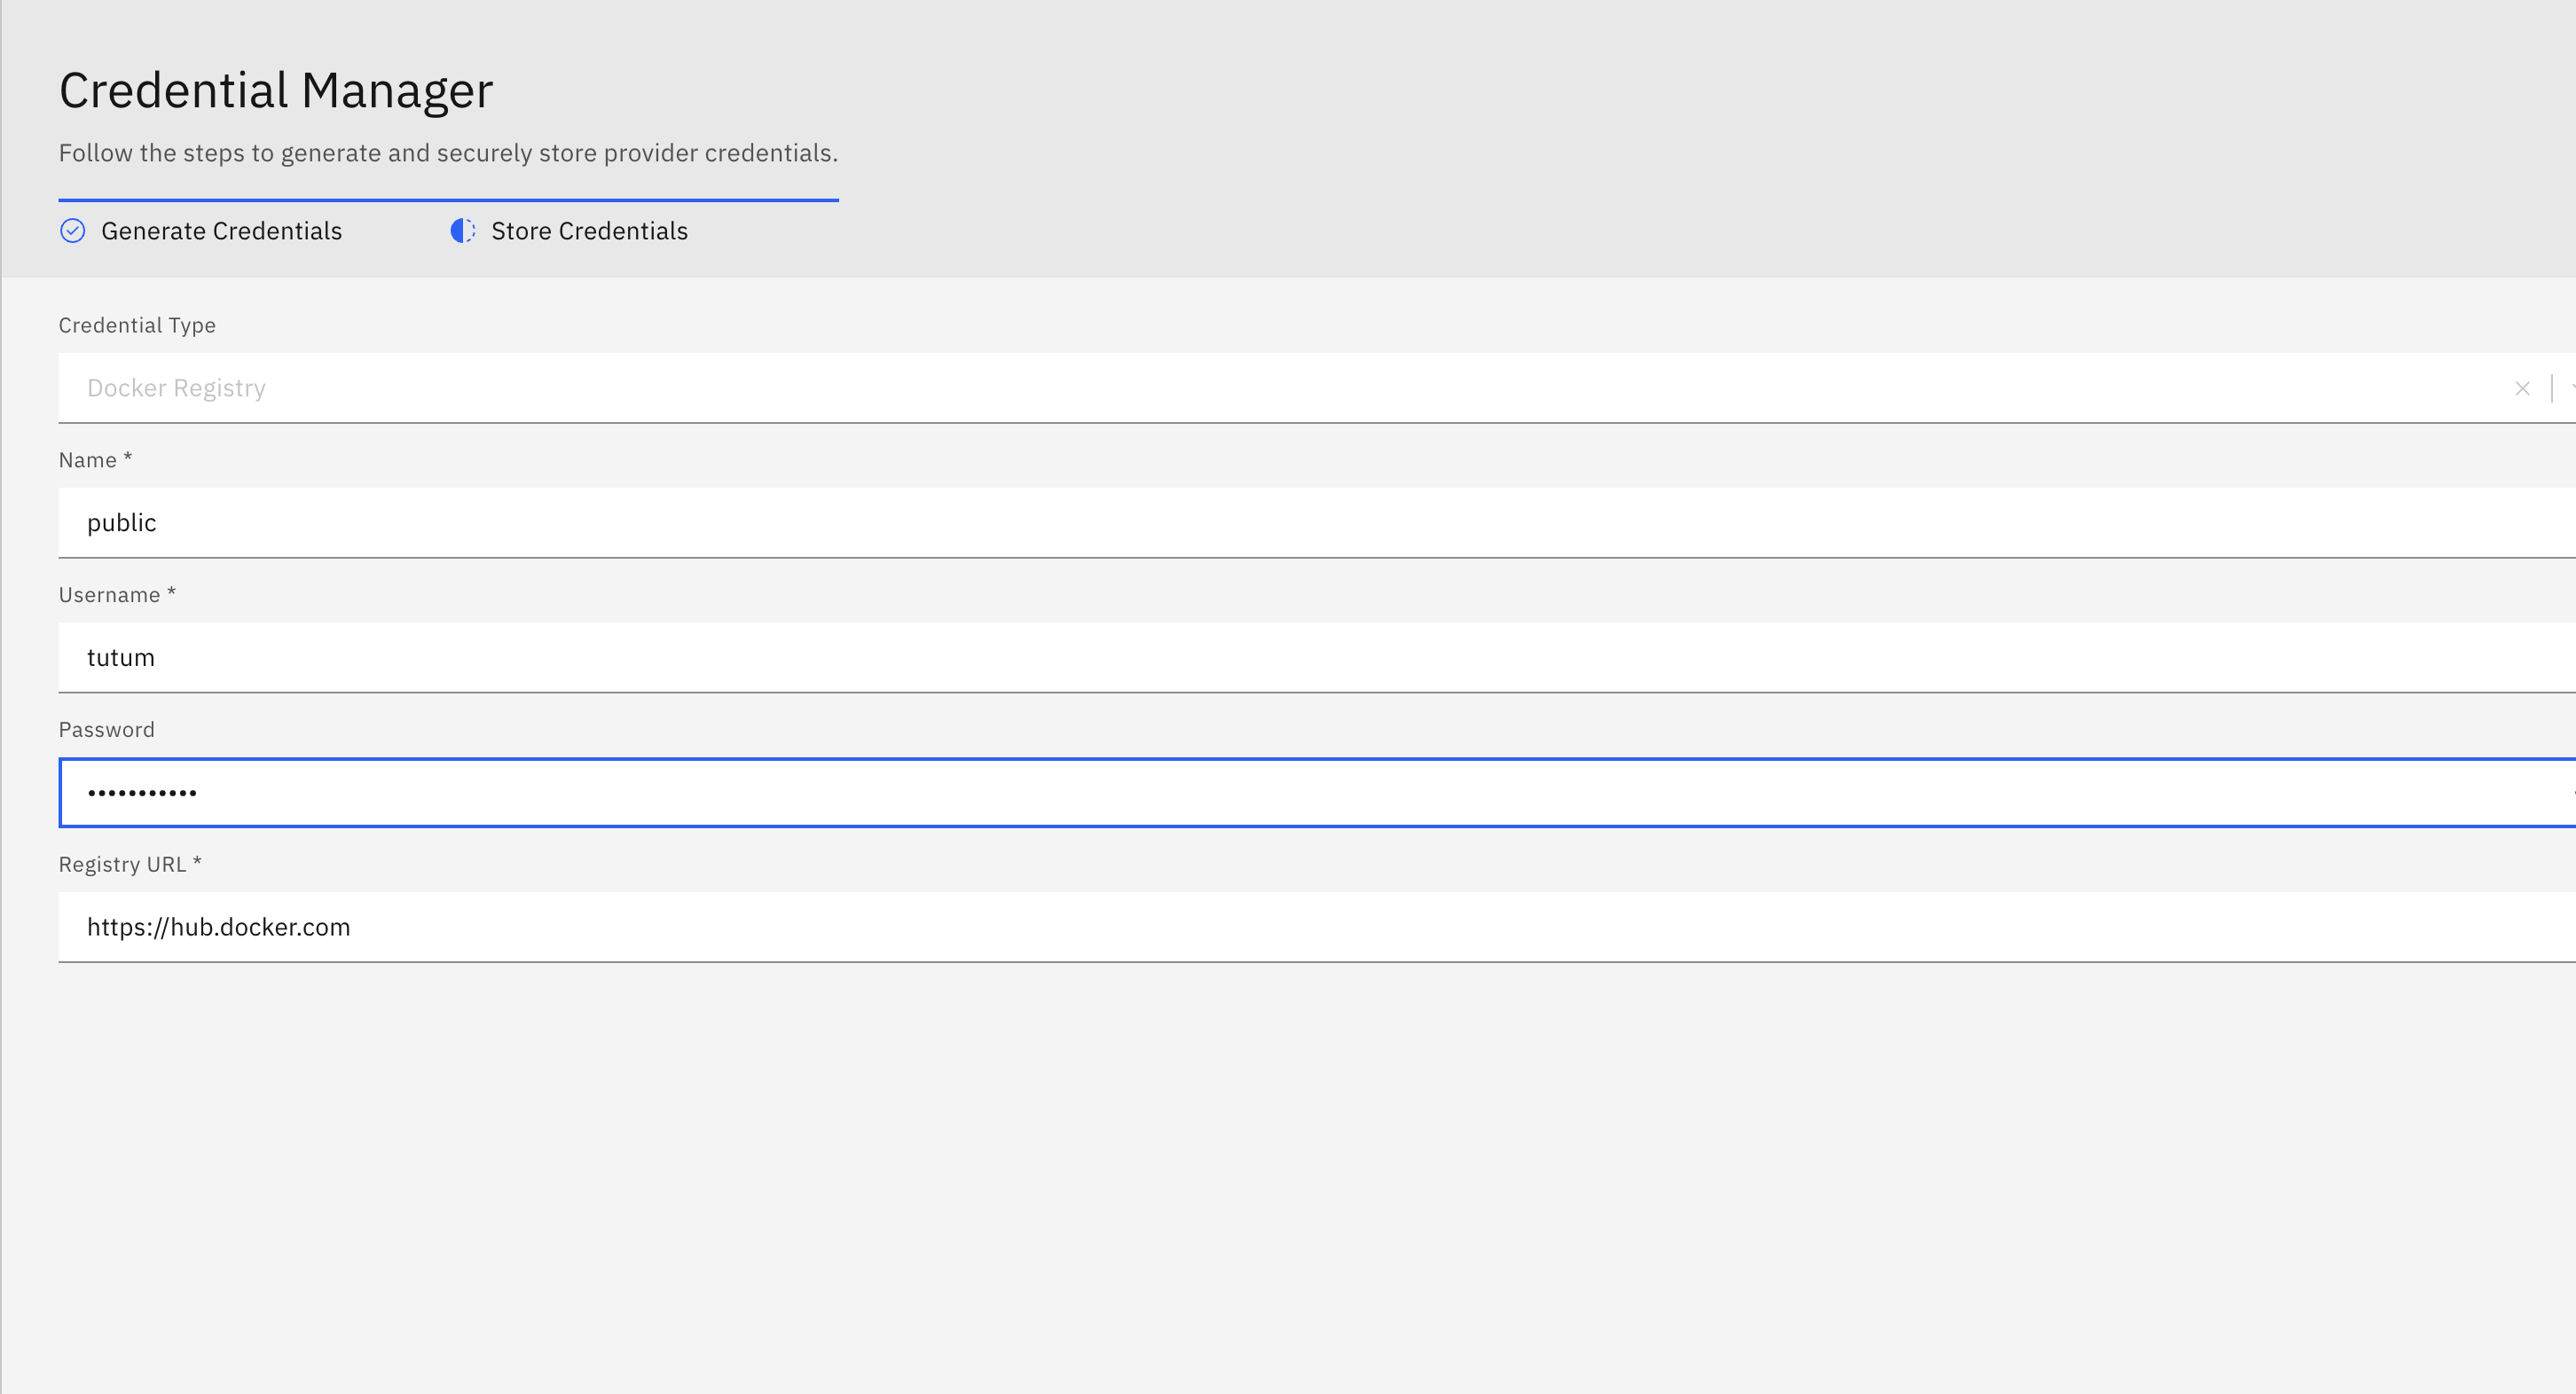The image size is (2576, 1394).
Task: Click the Username field with 'tutum'
Action: 1200,658
